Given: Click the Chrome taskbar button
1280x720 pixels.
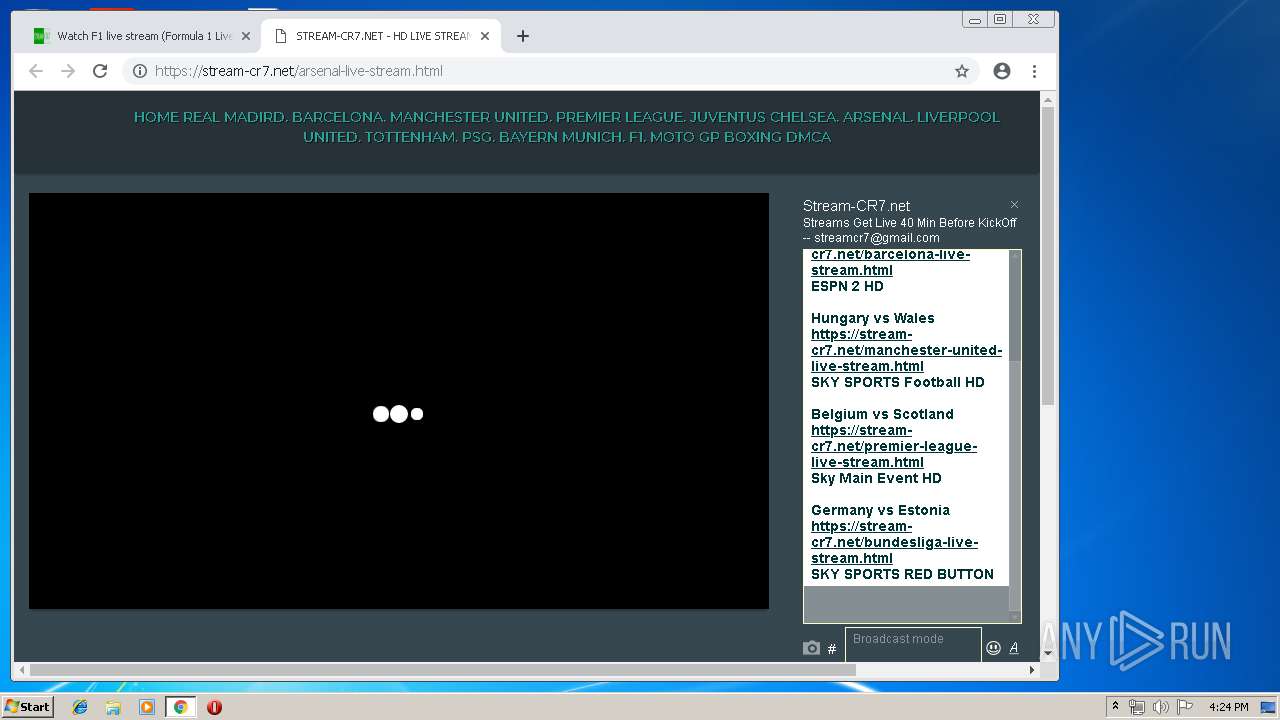Looking at the screenshot, I should point(181,707).
